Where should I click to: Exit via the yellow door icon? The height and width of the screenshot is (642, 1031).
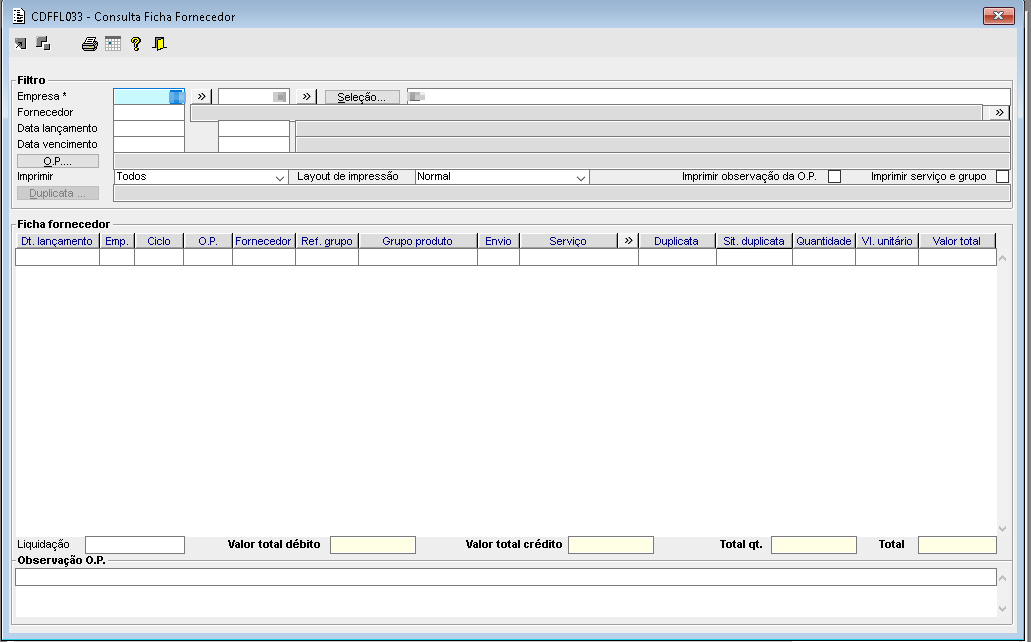tap(159, 44)
